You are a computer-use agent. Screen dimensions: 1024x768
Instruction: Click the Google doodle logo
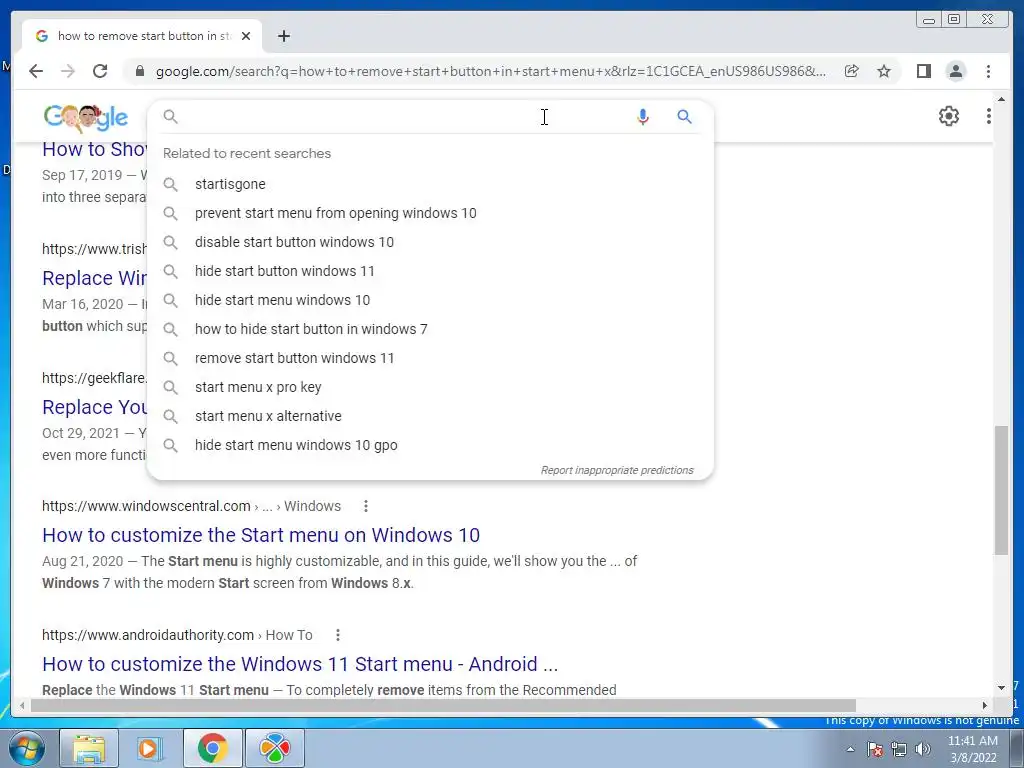pyautogui.click(x=86, y=117)
